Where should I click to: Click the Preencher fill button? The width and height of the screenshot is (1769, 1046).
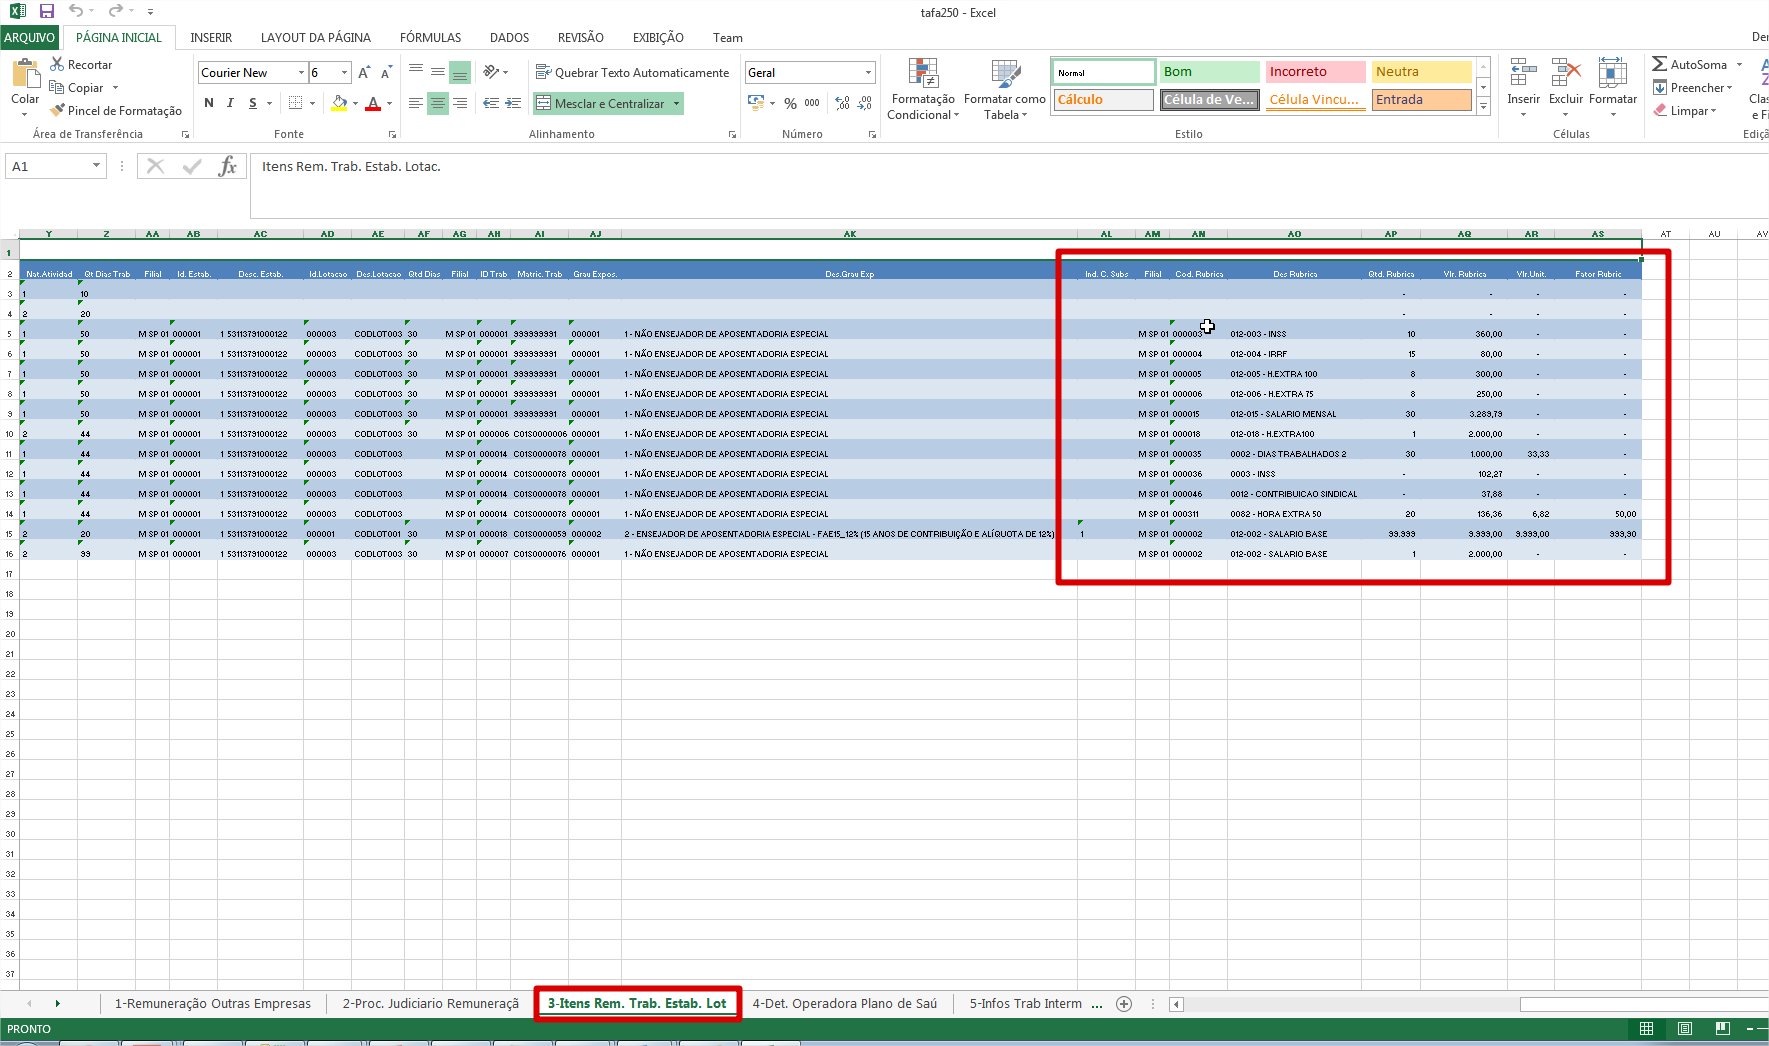pyautogui.click(x=1692, y=88)
